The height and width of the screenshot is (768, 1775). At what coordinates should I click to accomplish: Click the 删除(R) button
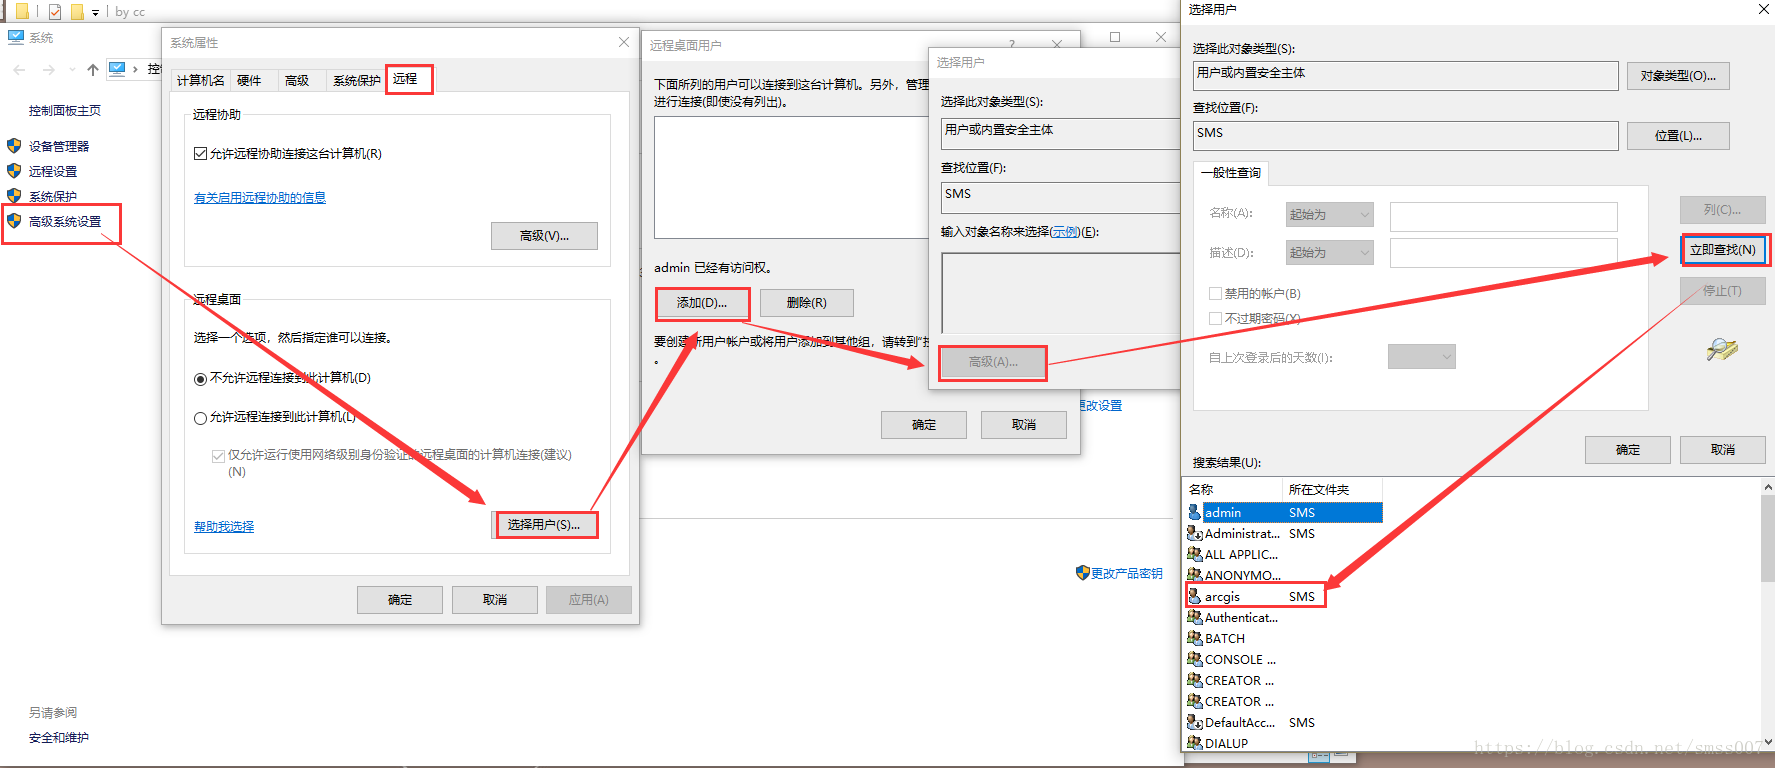pos(807,302)
